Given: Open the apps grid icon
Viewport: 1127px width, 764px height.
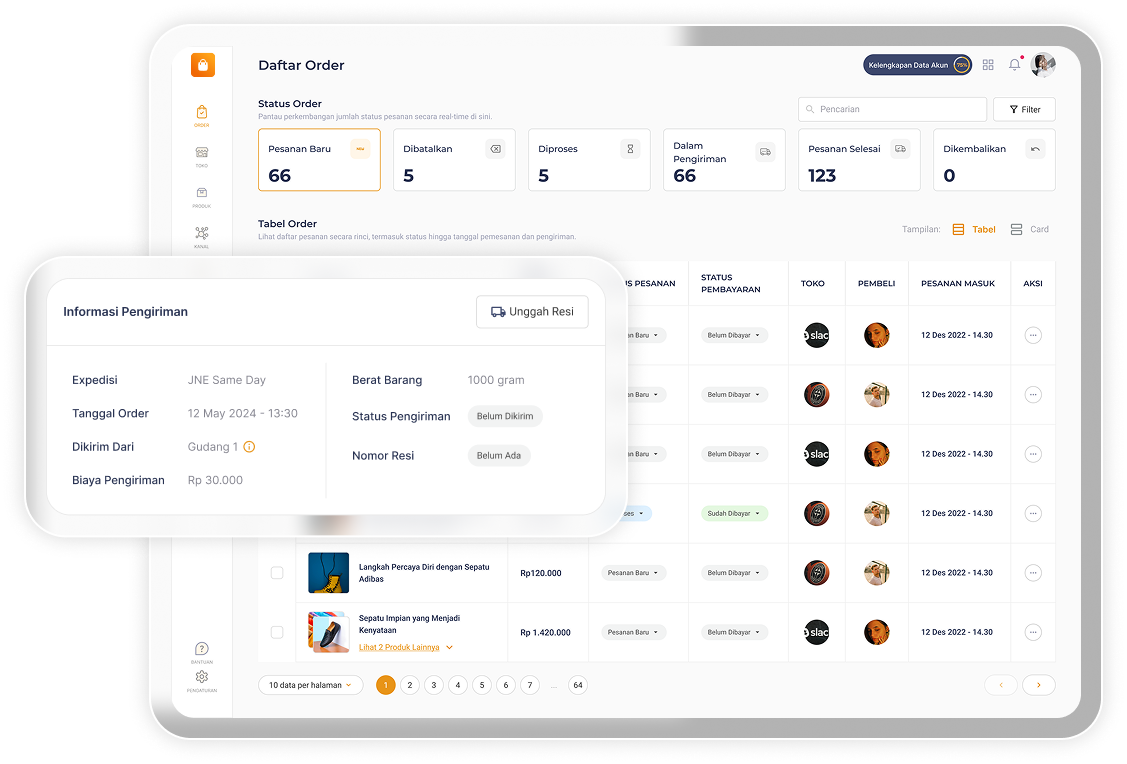Looking at the screenshot, I should [x=988, y=65].
